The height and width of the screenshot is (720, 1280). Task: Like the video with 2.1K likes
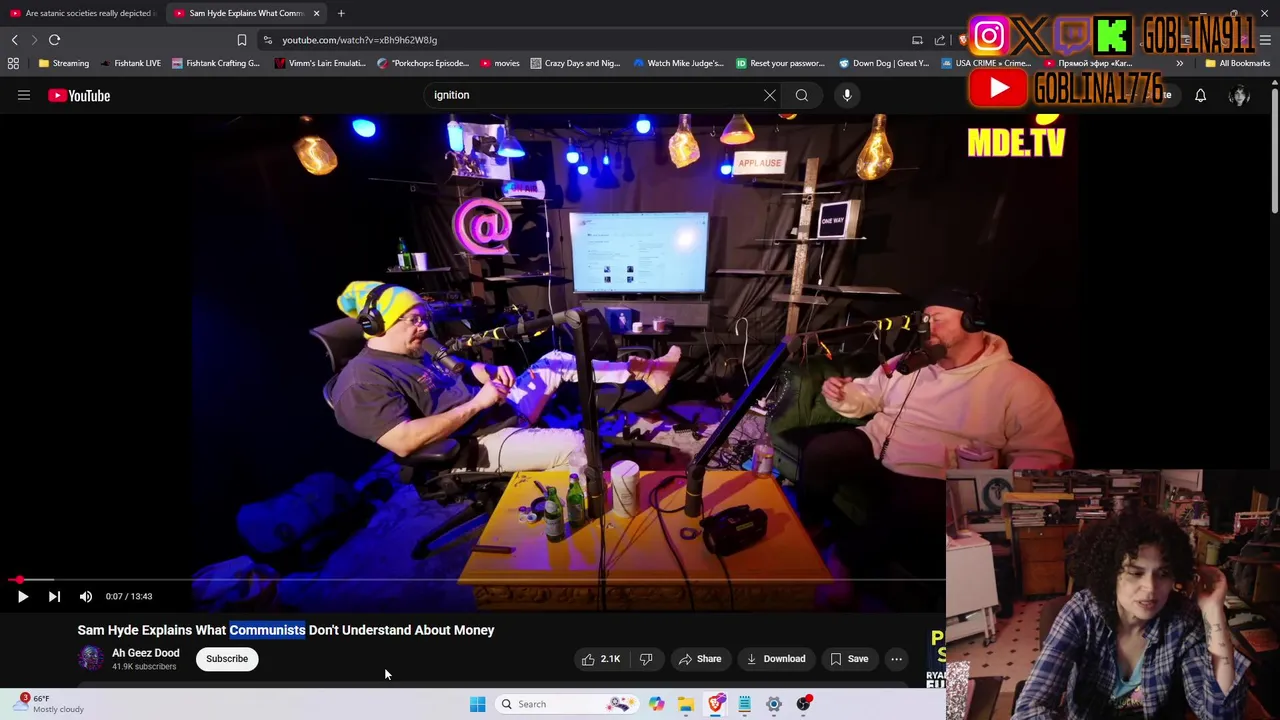[600, 659]
